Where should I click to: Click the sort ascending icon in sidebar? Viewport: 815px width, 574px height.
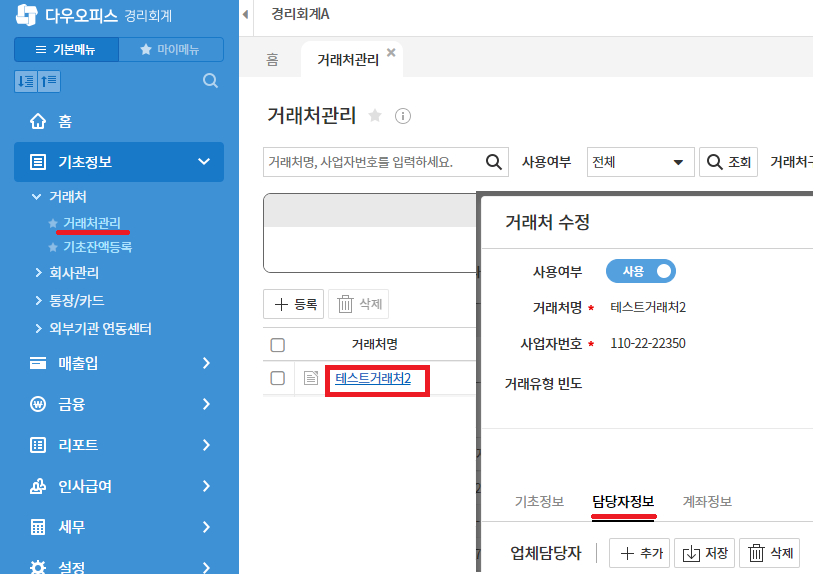pyautogui.click(x=49, y=82)
